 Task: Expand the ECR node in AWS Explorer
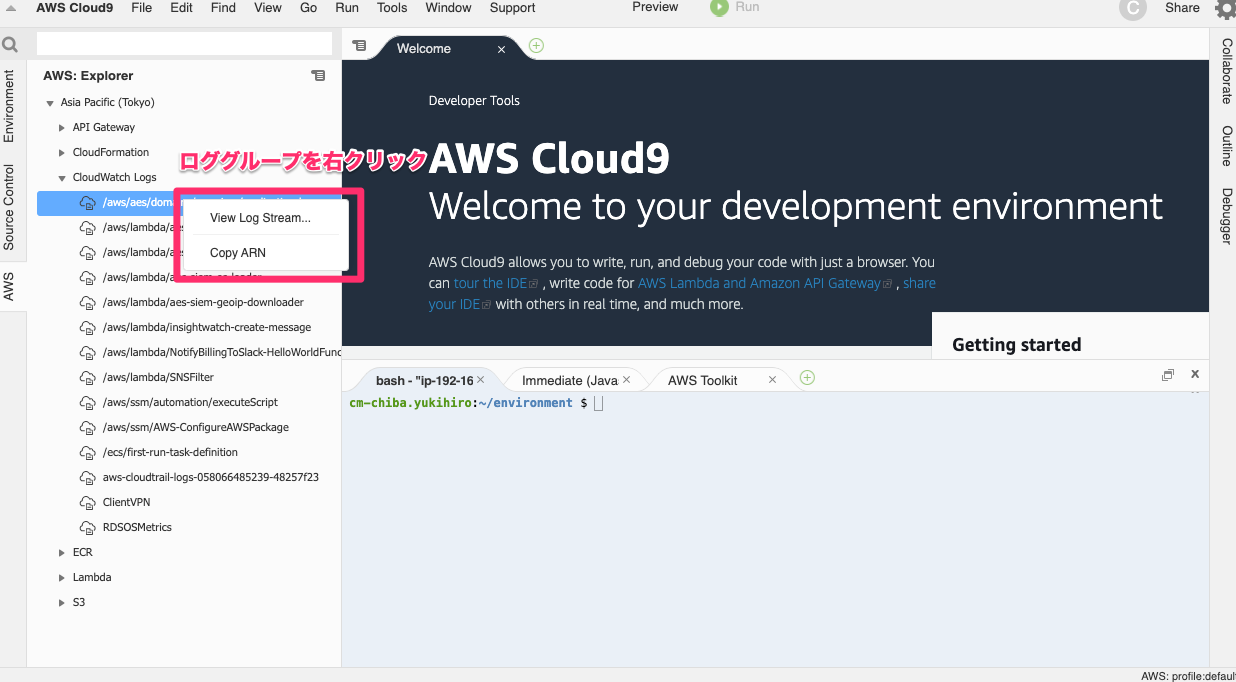(62, 552)
